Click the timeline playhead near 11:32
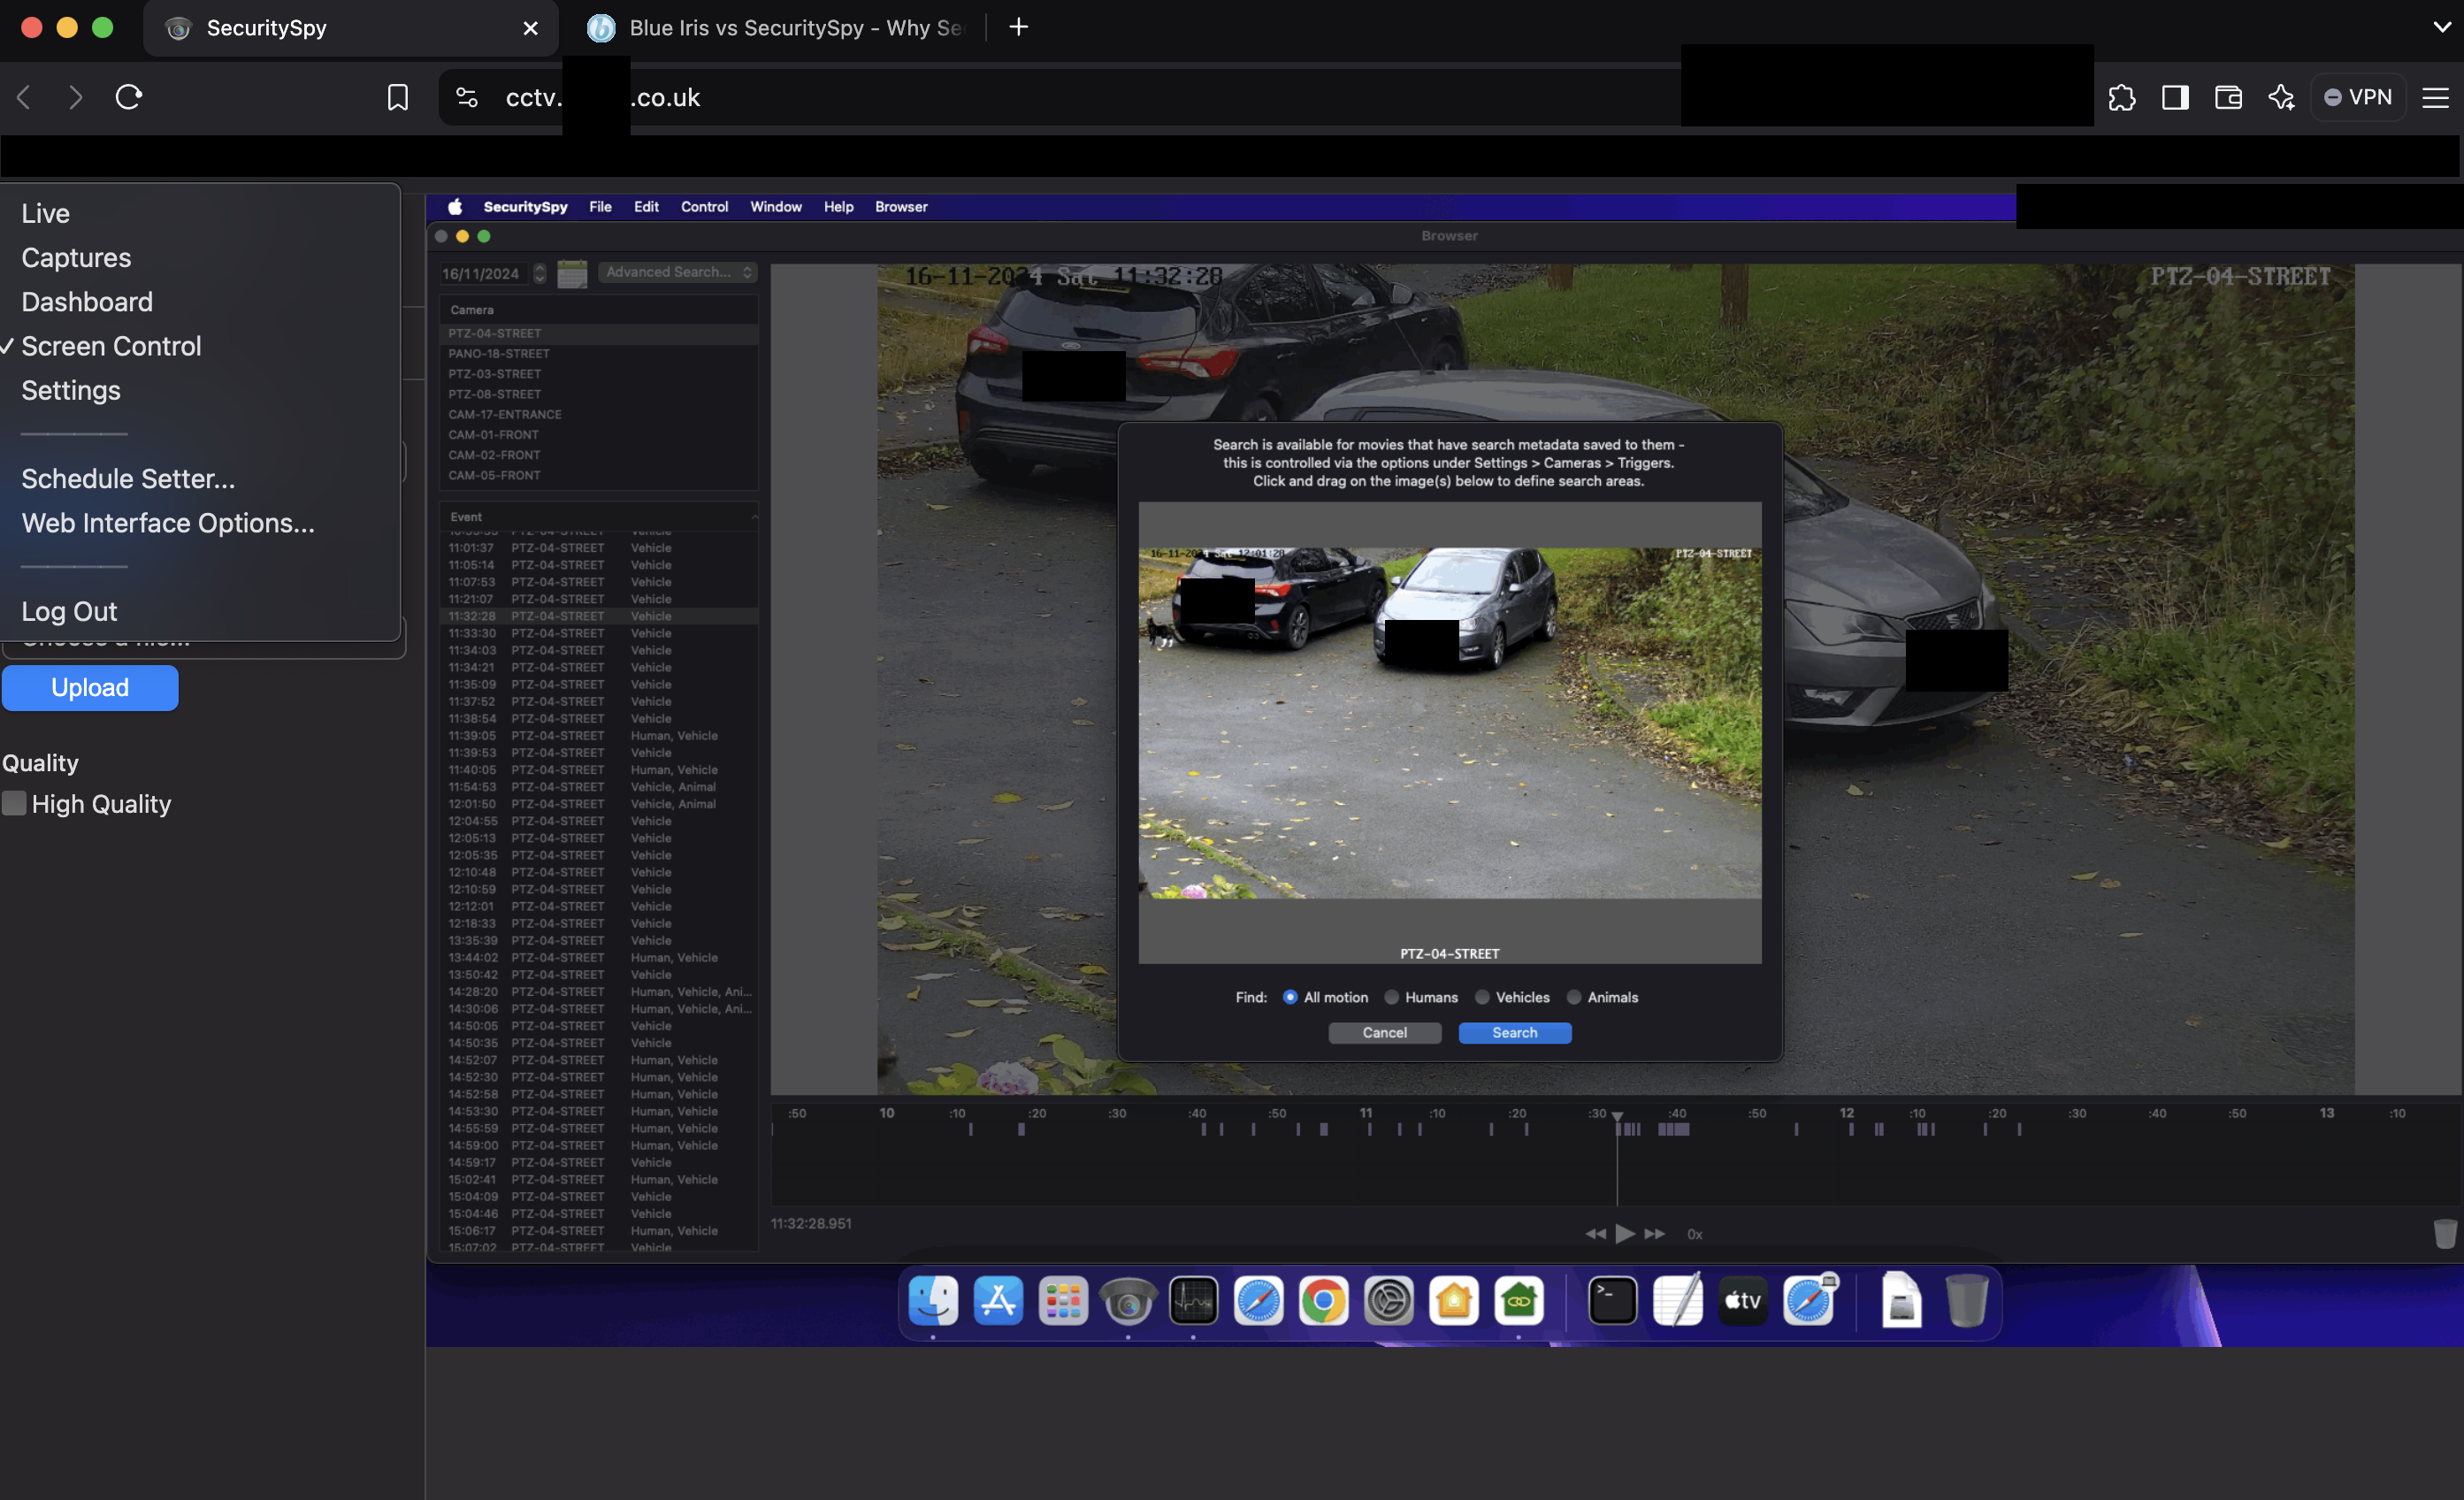 tap(1617, 1117)
